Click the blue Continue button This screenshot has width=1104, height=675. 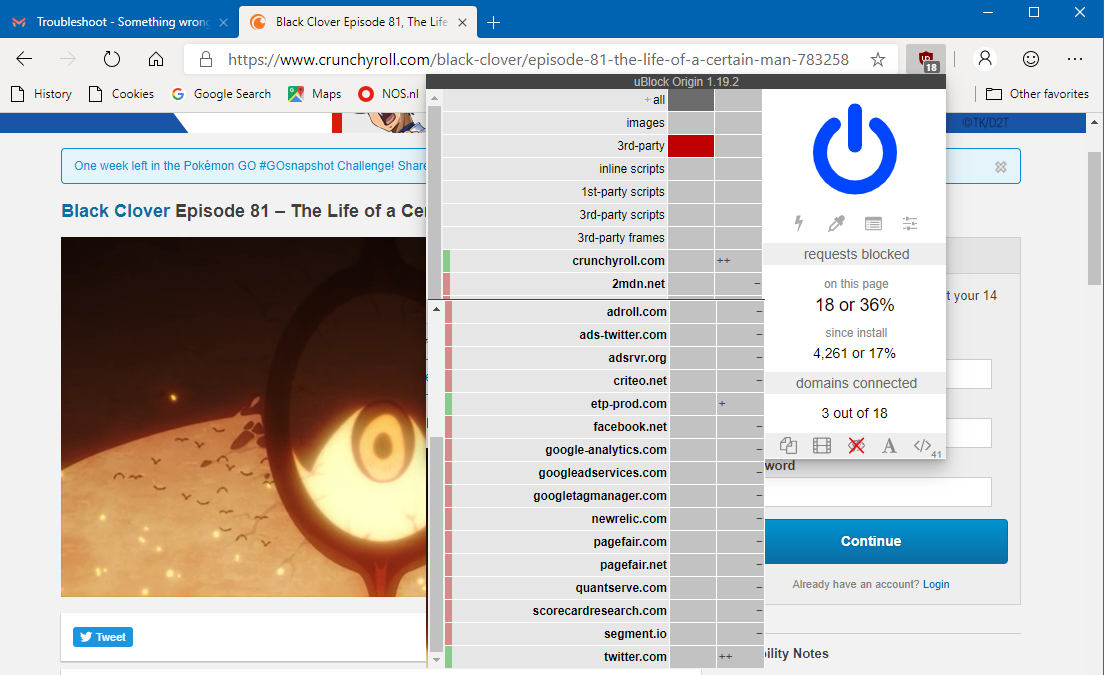pos(886,541)
